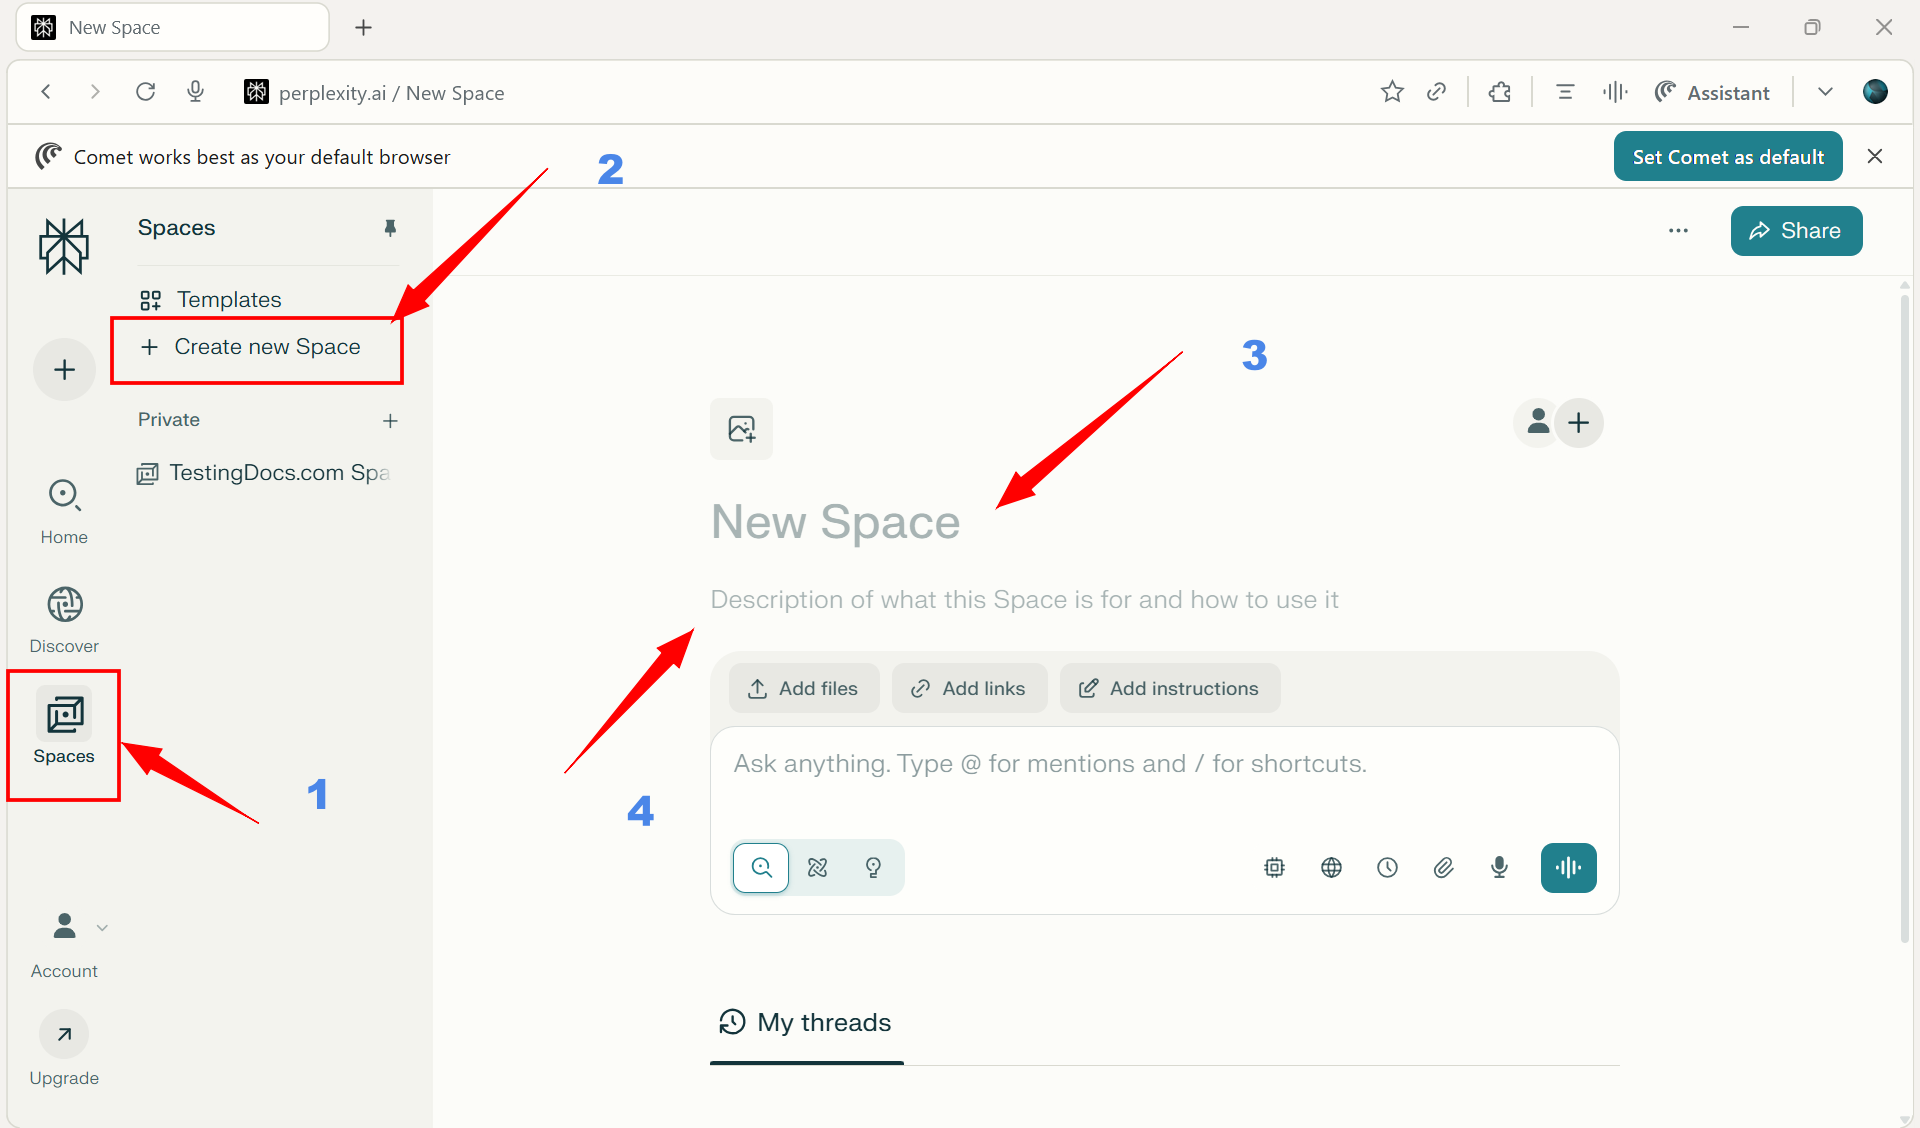Click the space image upload icon
This screenshot has width=1920, height=1128.
point(741,429)
